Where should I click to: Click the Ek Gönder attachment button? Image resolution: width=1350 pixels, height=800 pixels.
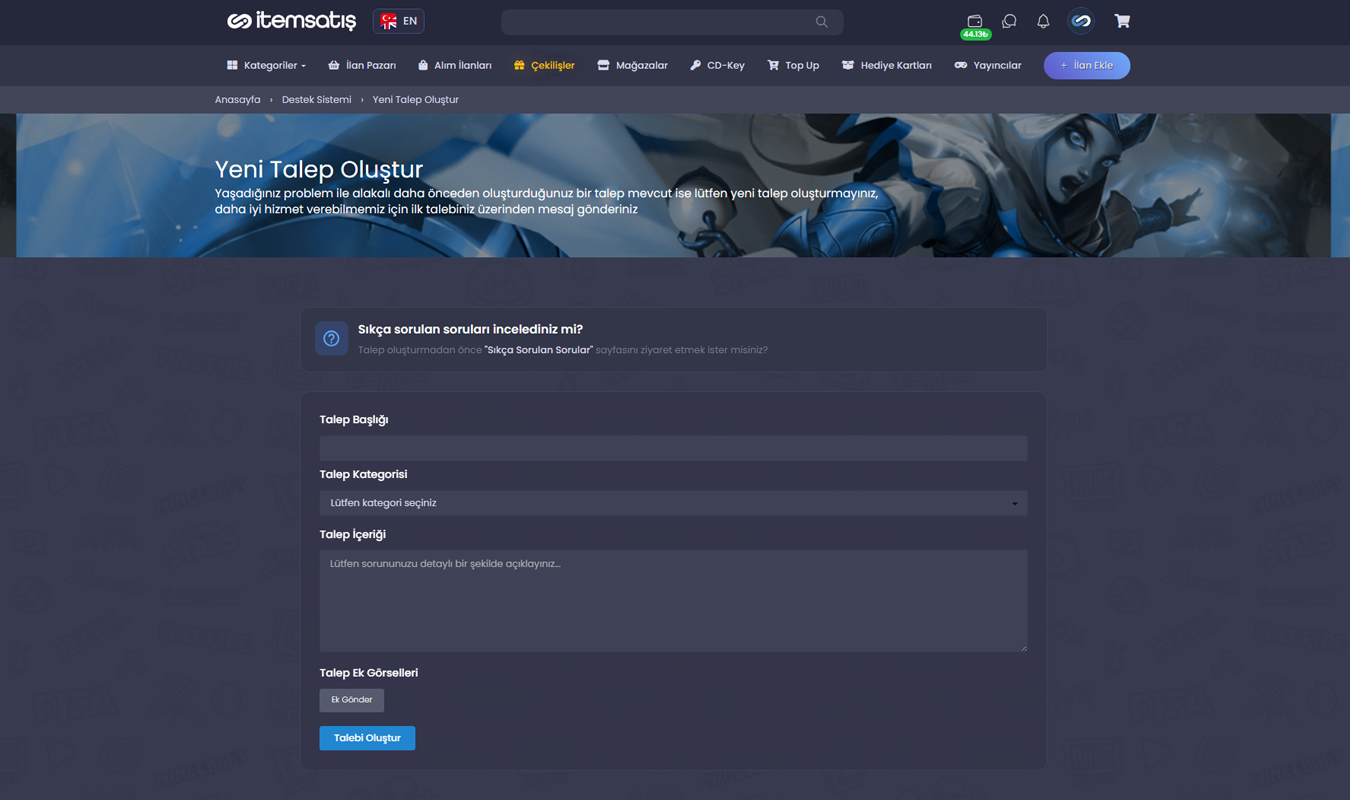[x=352, y=700]
